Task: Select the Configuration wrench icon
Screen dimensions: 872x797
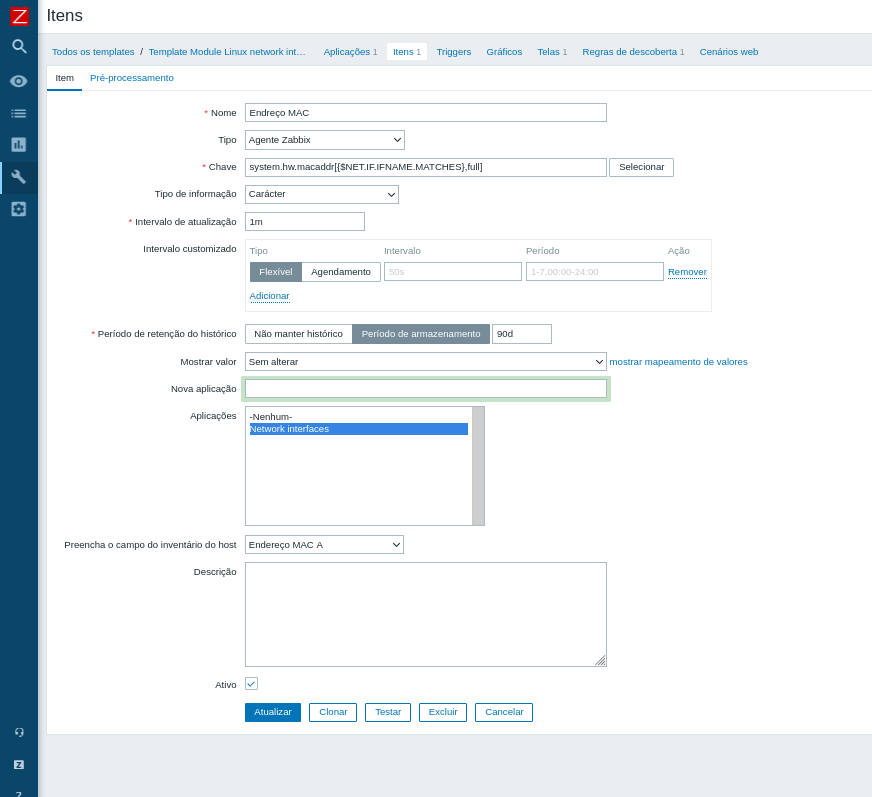Action: 18,177
